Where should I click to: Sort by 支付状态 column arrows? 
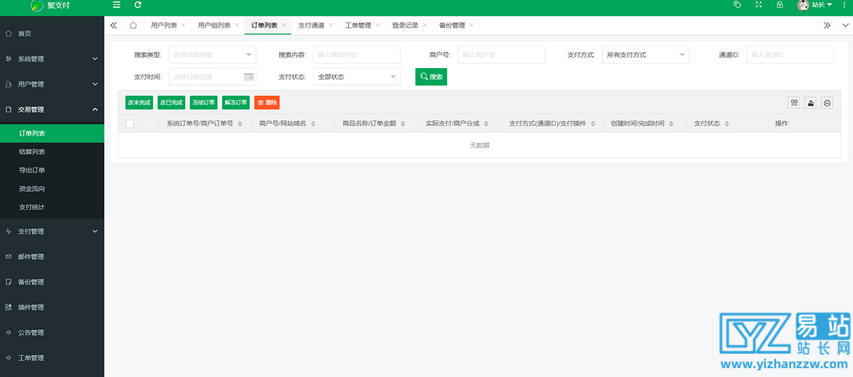point(727,124)
